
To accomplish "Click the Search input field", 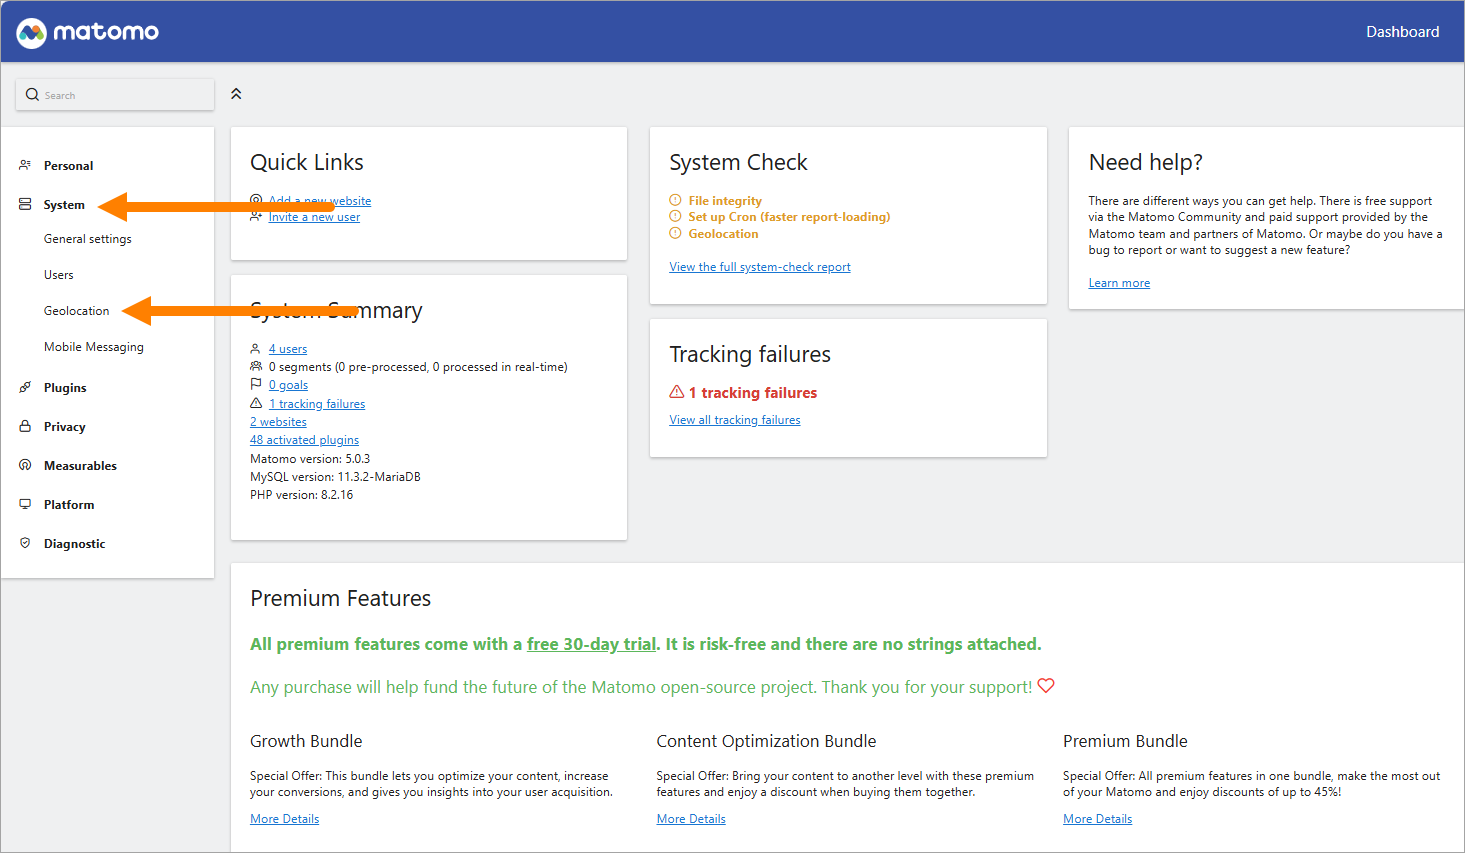I will [115, 95].
